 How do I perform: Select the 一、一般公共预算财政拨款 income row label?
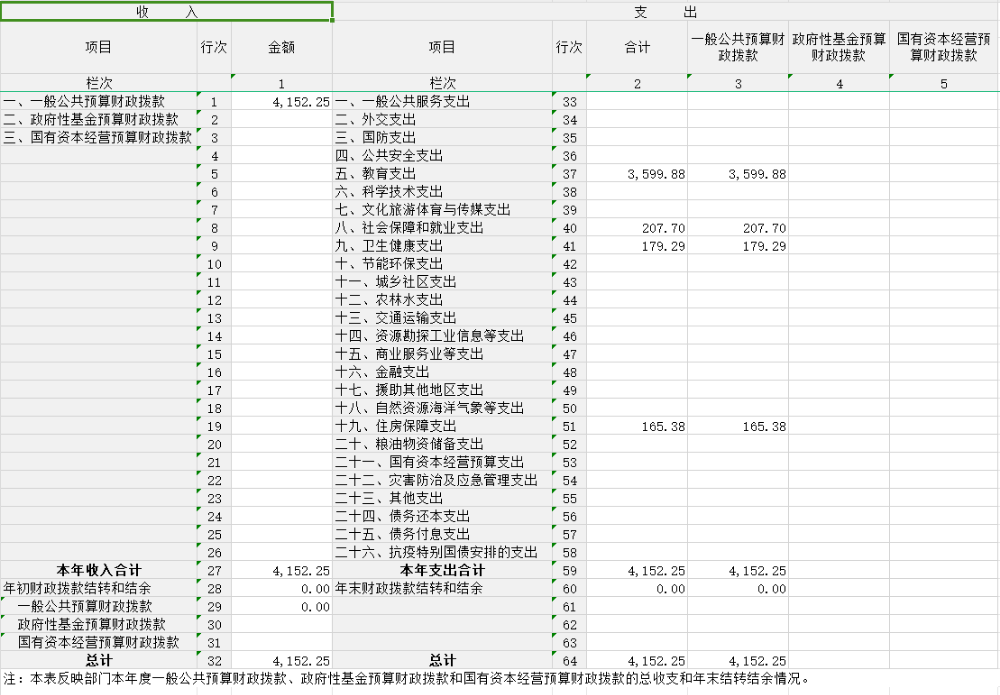(98, 101)
